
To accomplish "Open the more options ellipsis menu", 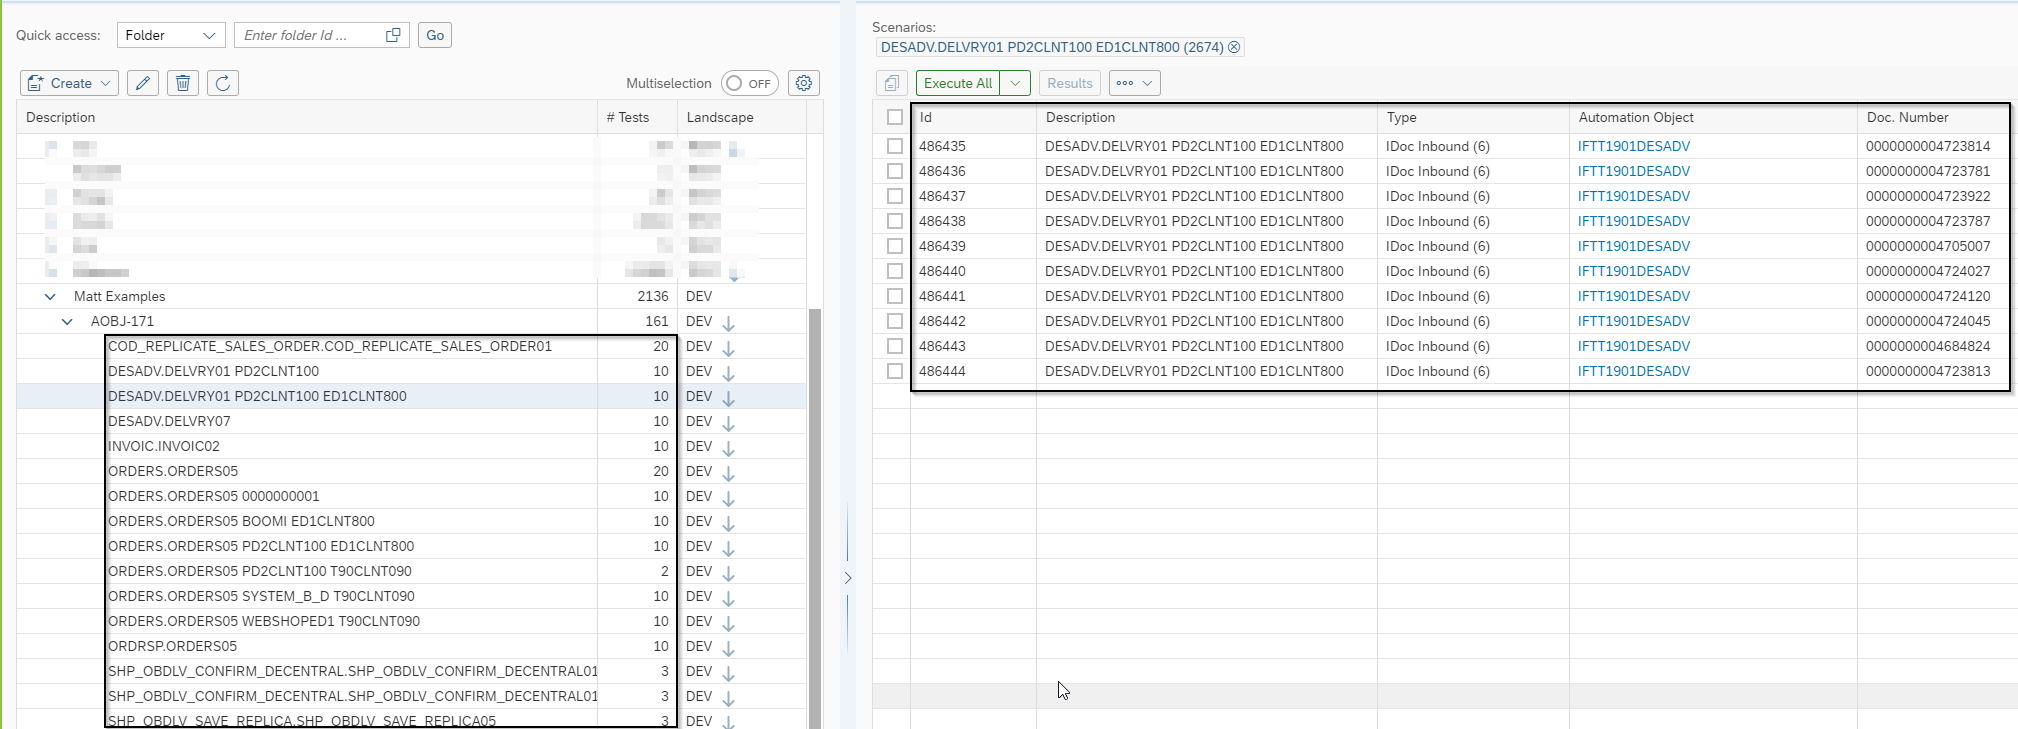I will [x=1134, y=83].
